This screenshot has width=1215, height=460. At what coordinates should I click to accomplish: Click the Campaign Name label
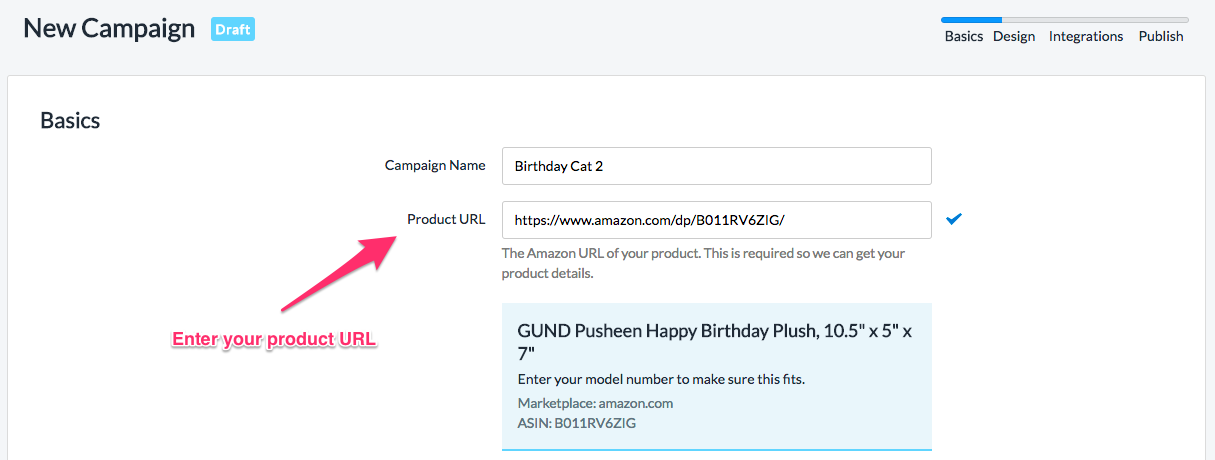(435, 165)
